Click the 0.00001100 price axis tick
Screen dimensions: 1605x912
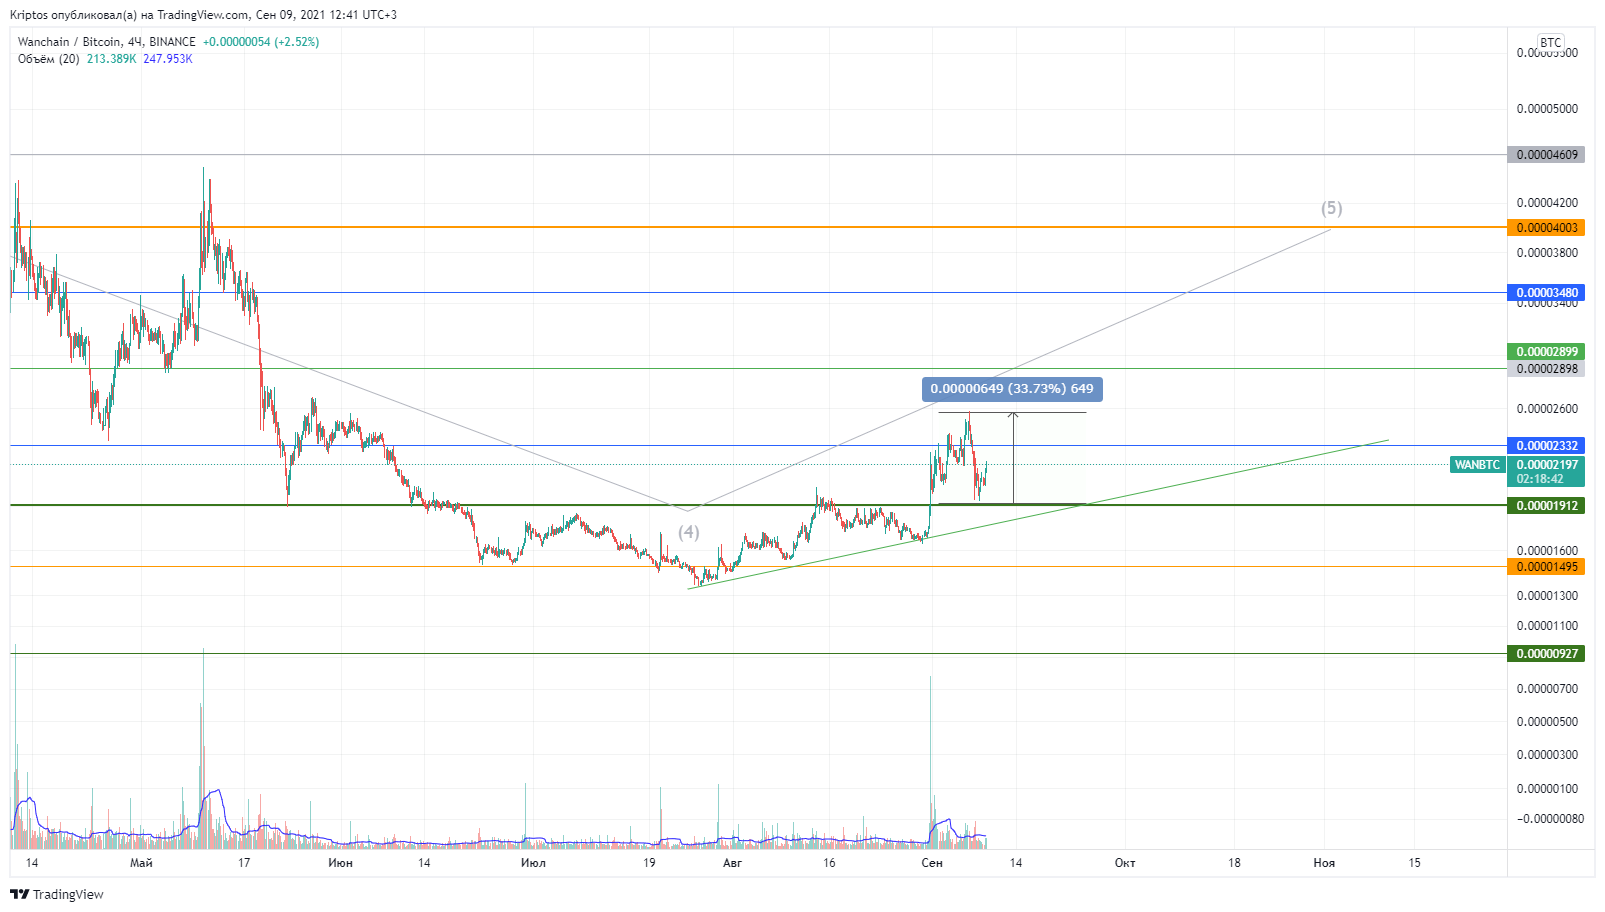click(1547, 626)
